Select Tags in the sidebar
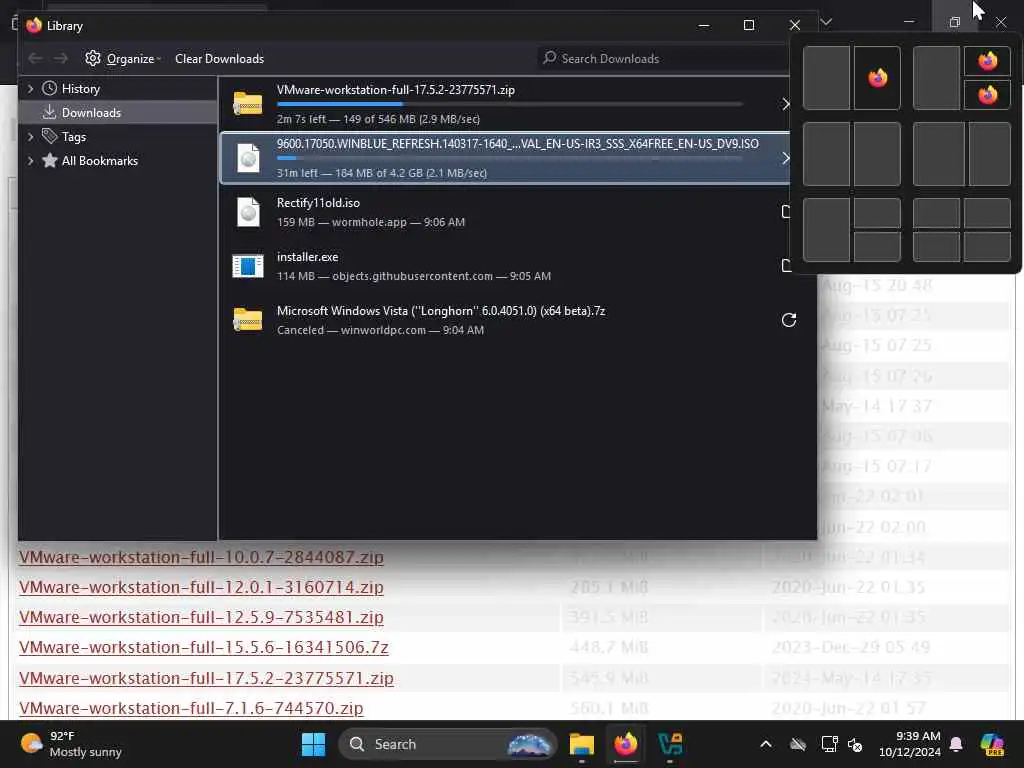The height and width of the screenshot is (768, 1024). click(x=74, y=136)
